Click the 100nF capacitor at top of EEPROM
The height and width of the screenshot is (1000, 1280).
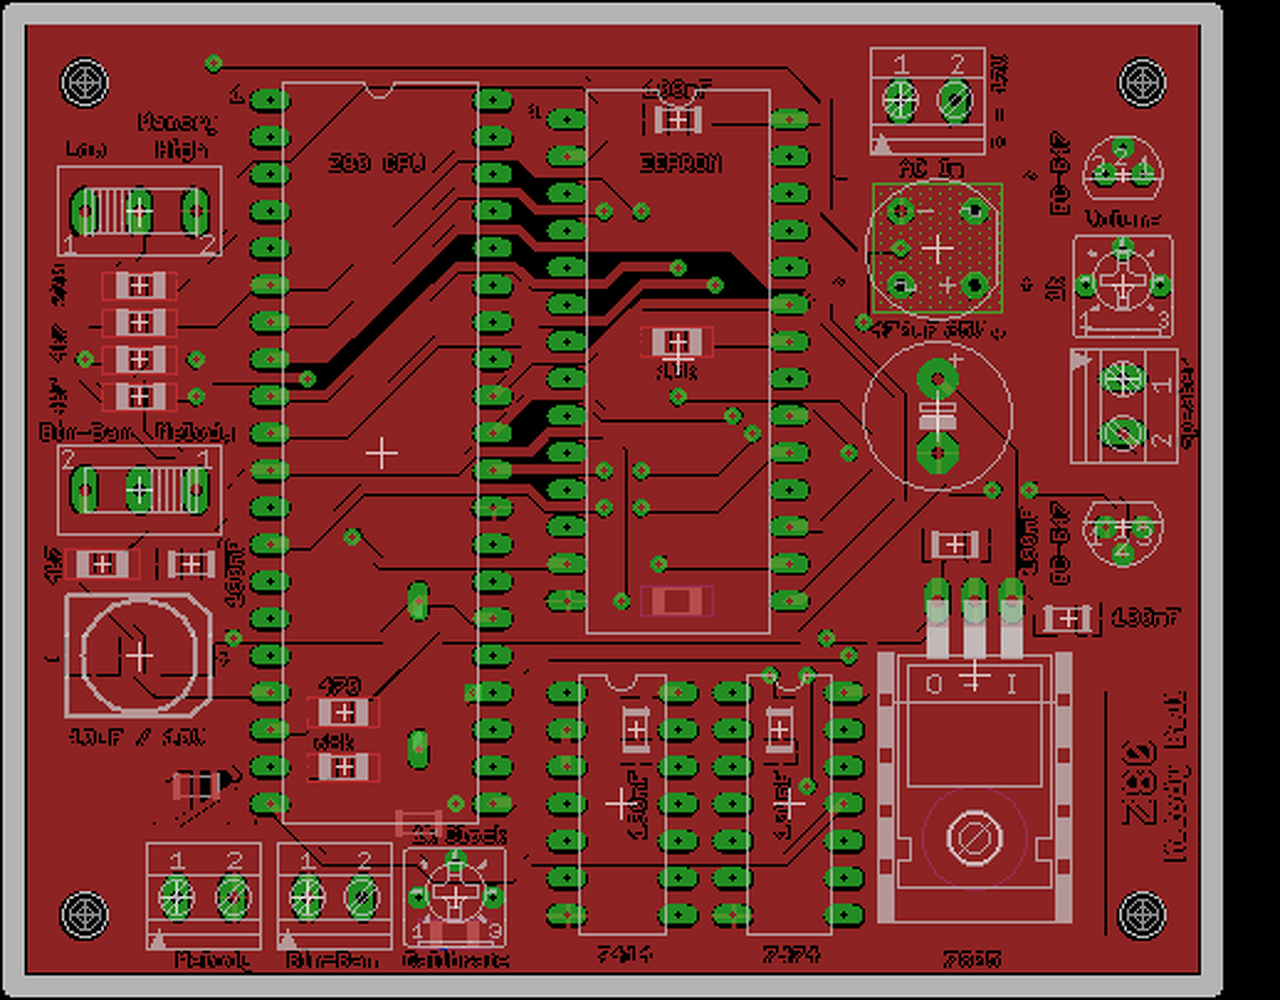[678, 120]
